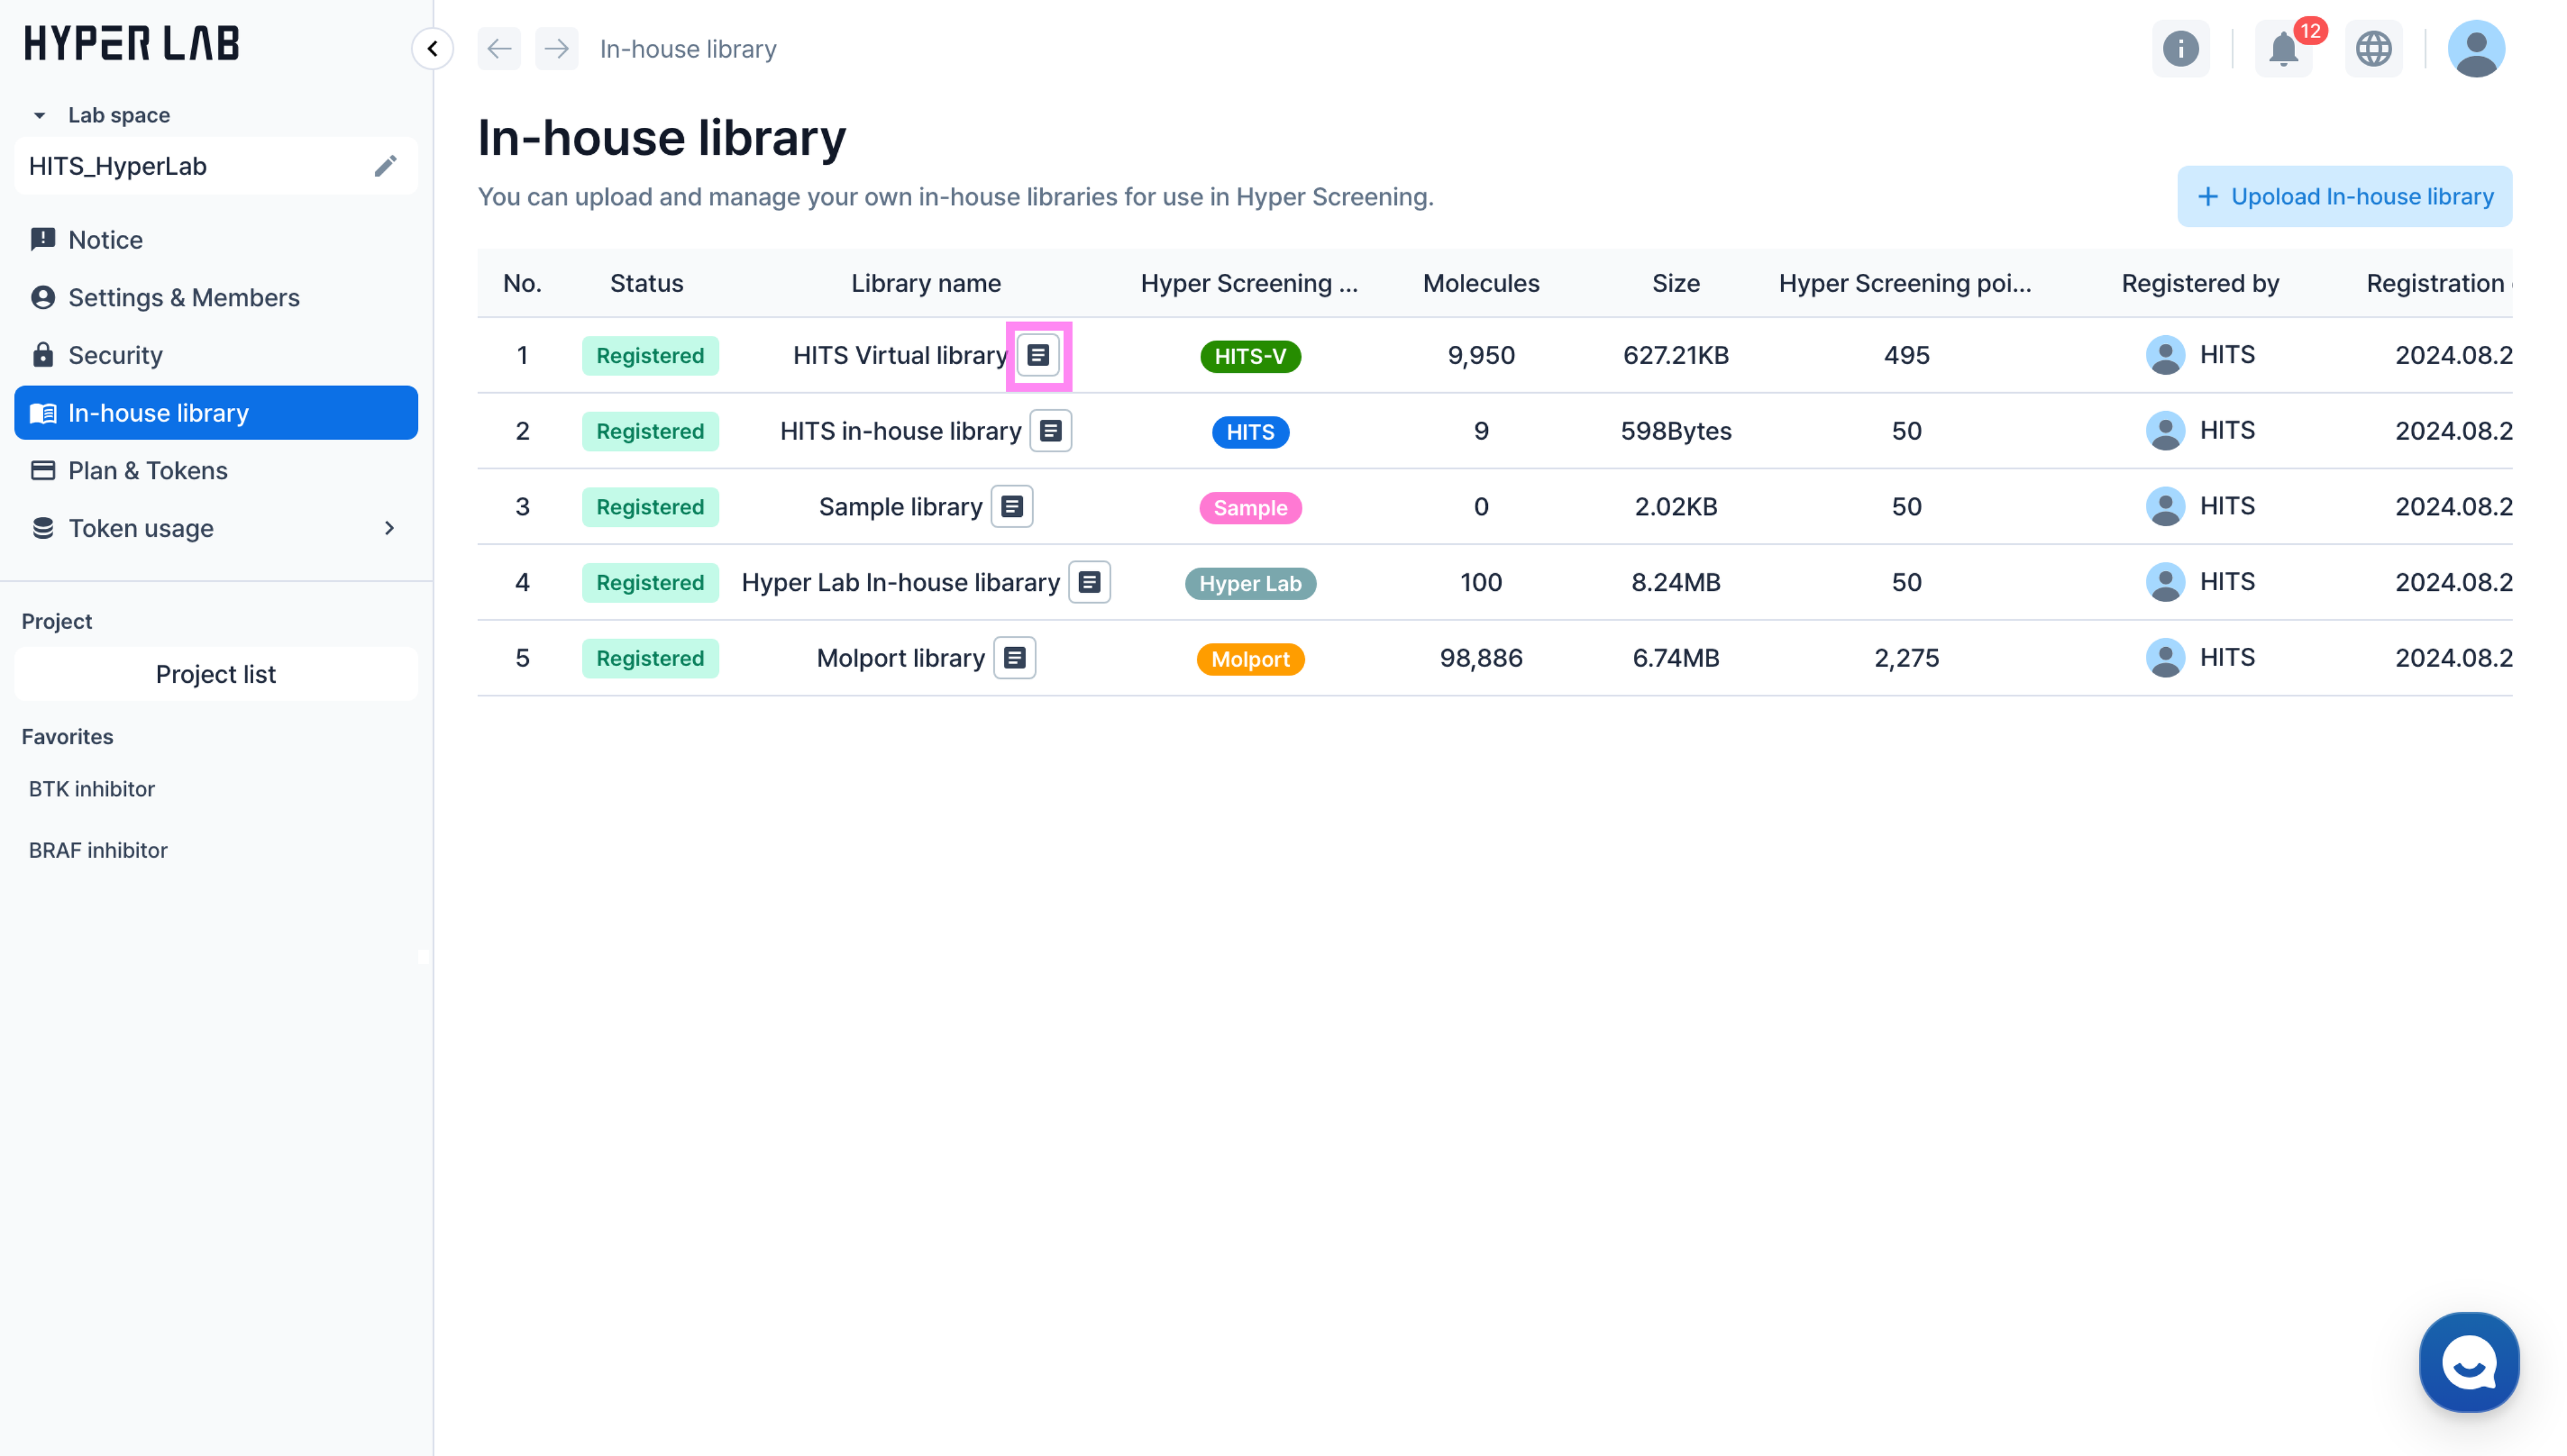Viewport: 2567px width, 1456px height.
Task: Open Settings & Members
Action: [183, 298]
